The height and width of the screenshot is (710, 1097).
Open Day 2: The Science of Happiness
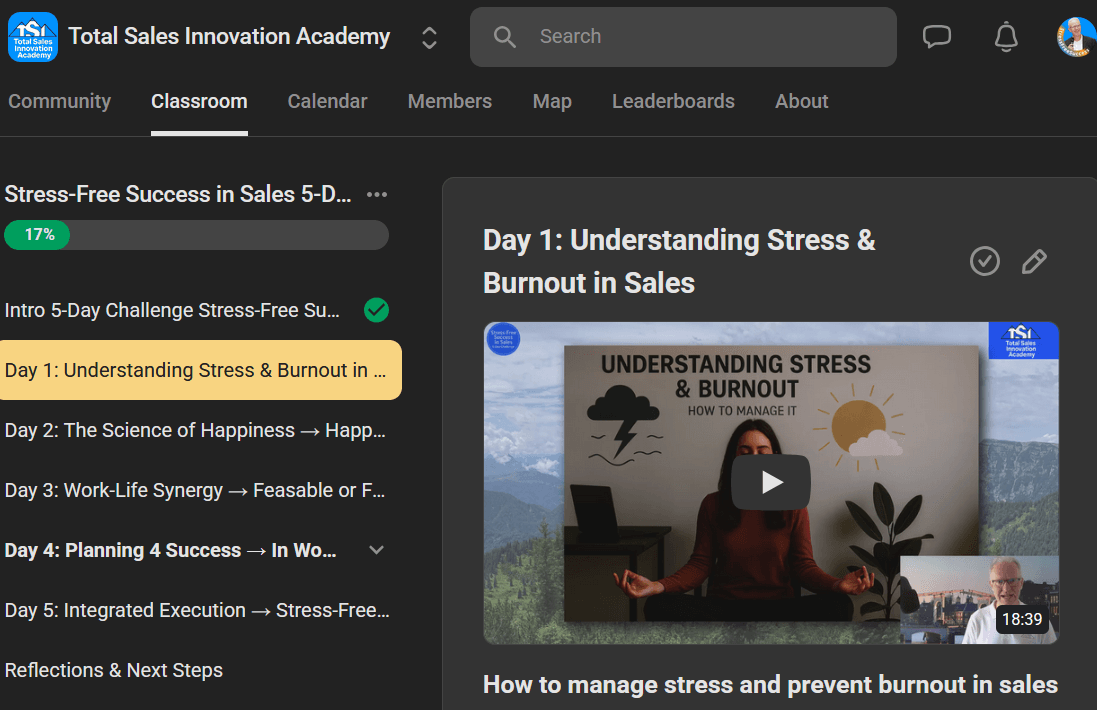[x=195, y=430]
